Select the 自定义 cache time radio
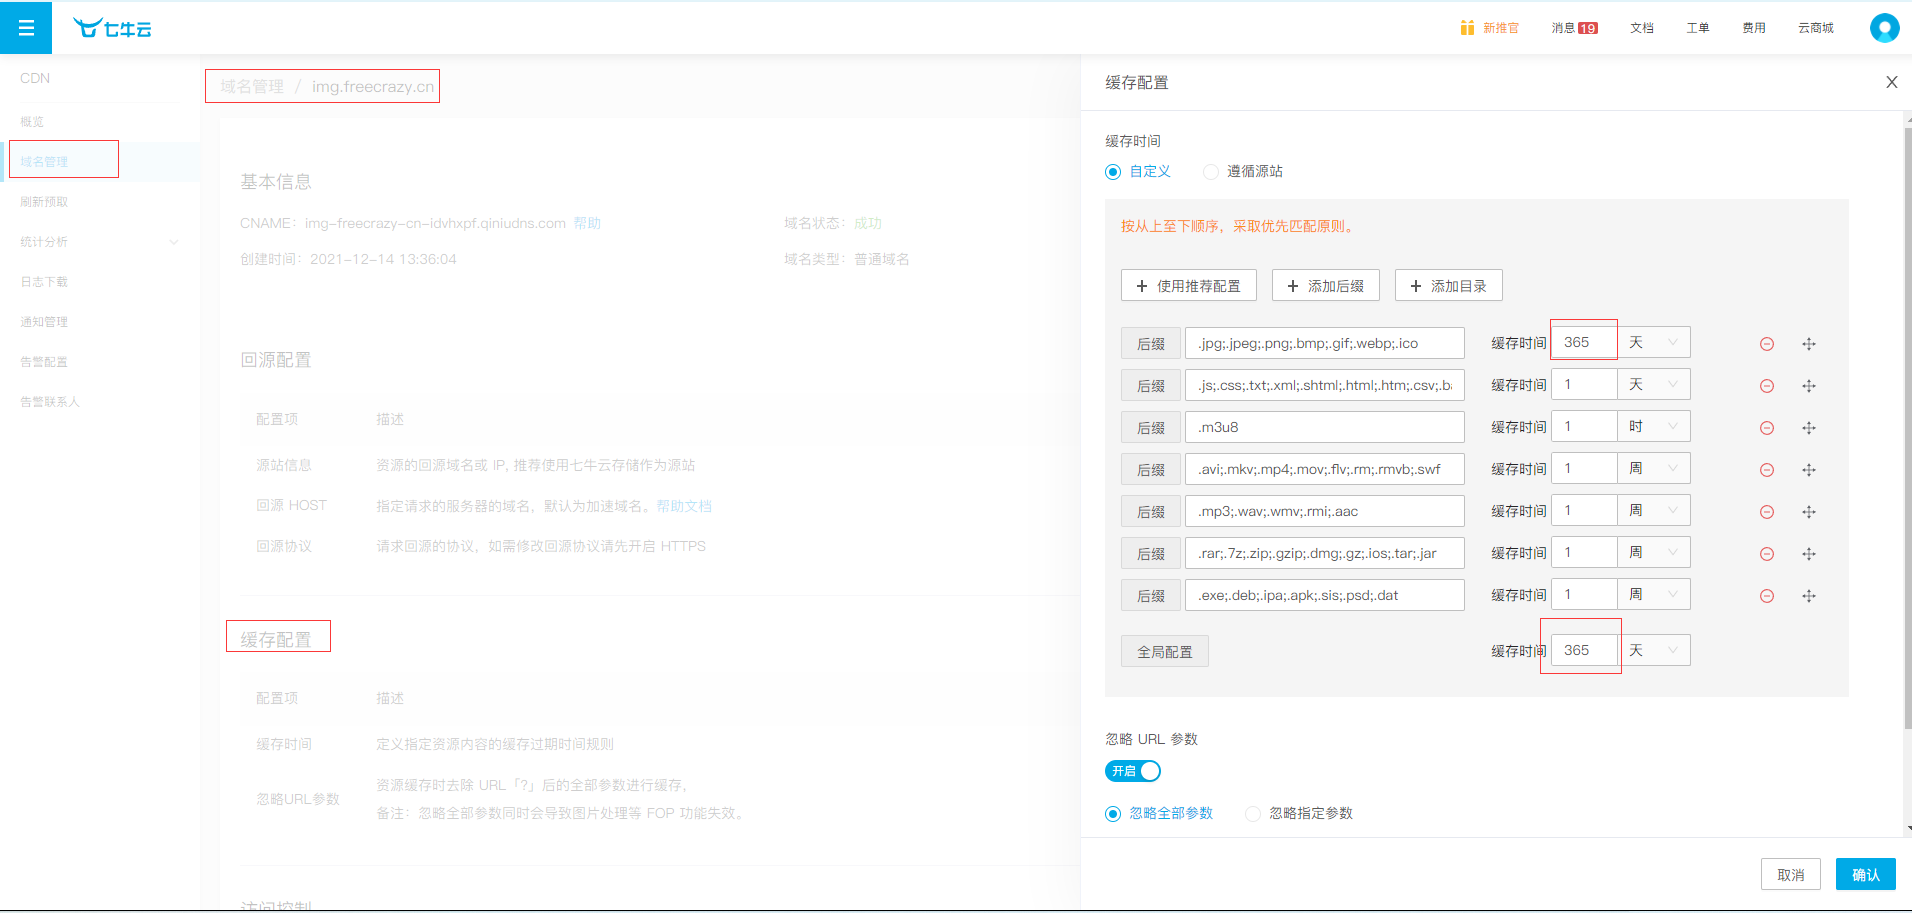This screenshot has height=913, width=1912. tap(1113, 172)
